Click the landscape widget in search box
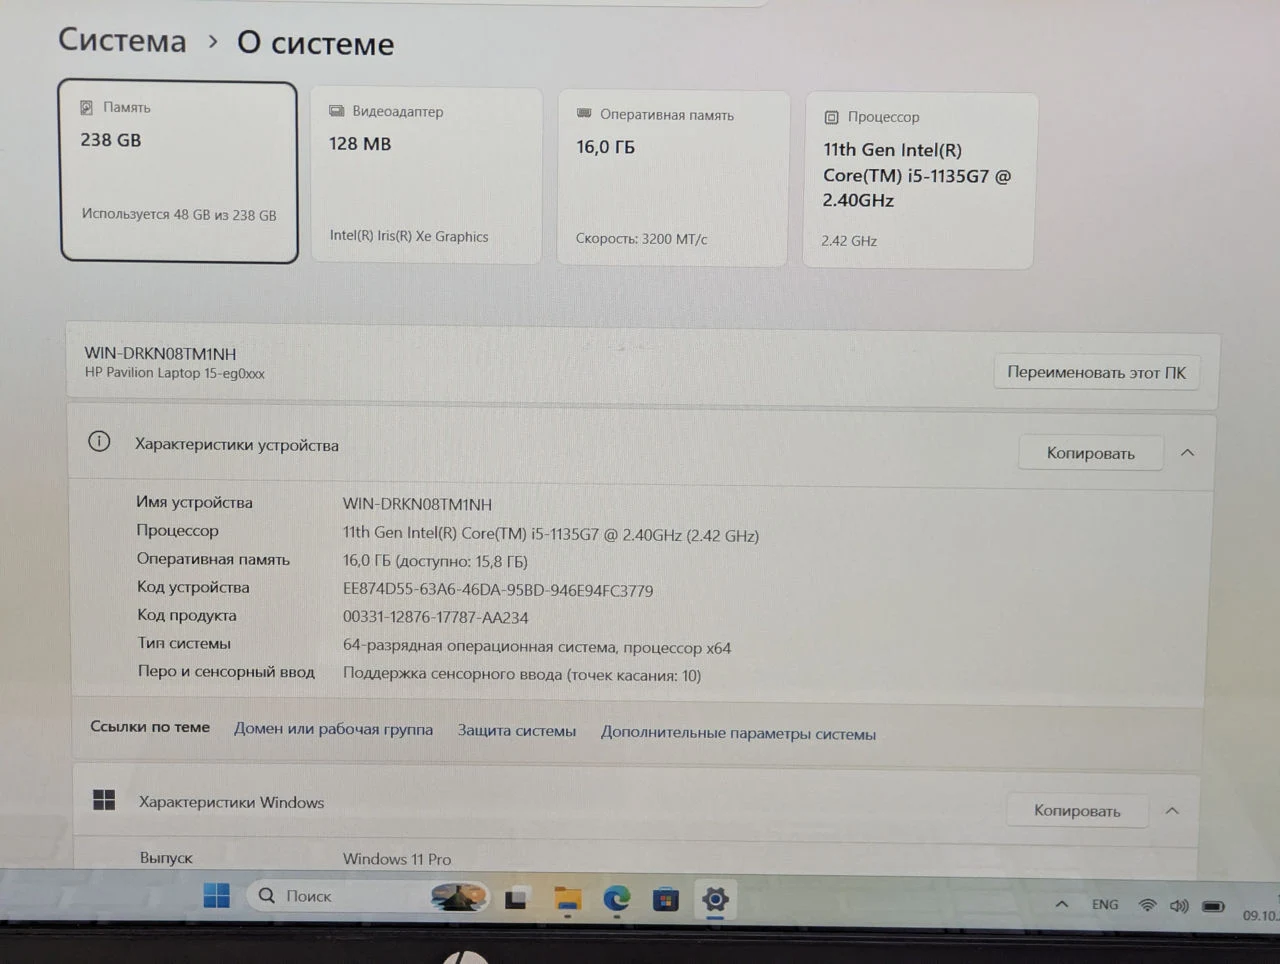The width and height of the screenshot is (1280, 964). pos(459,896)
